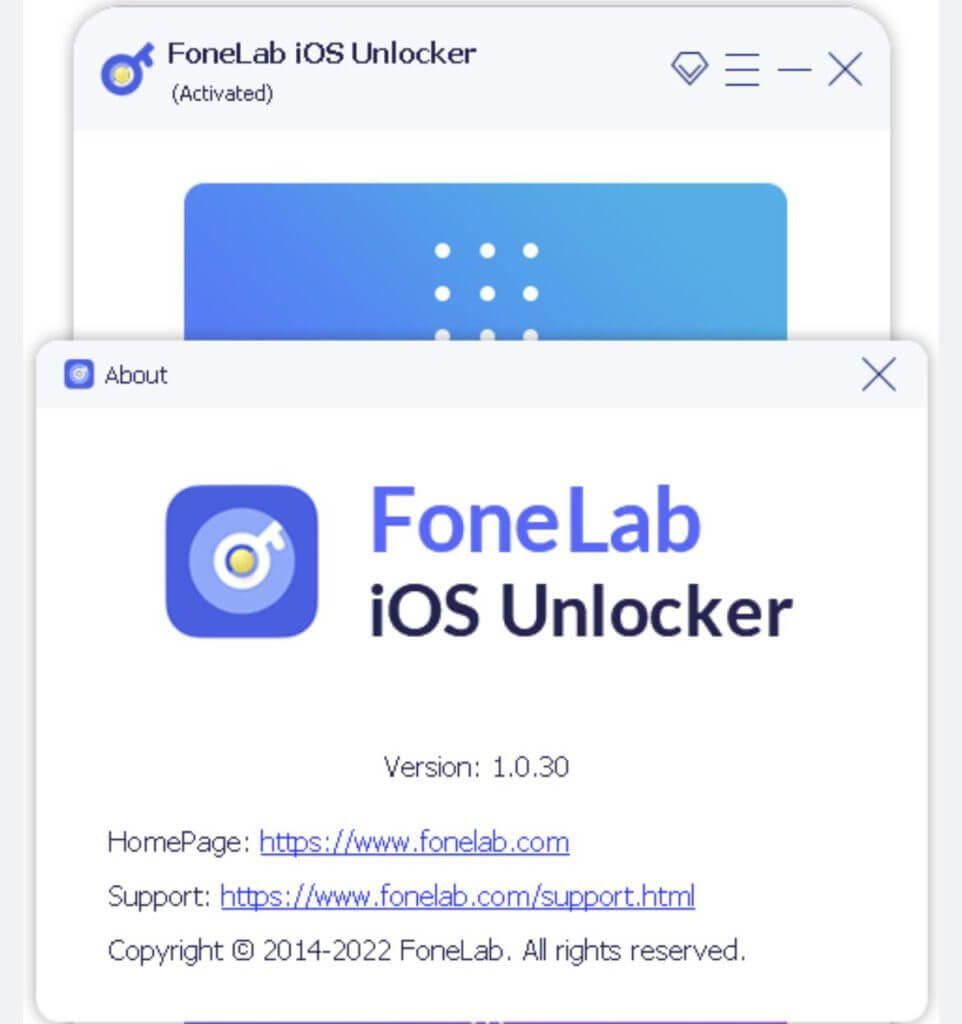Open the hamburger menu in title bar
This screenshot has height=1024, width=962.
tap(742, 69)
